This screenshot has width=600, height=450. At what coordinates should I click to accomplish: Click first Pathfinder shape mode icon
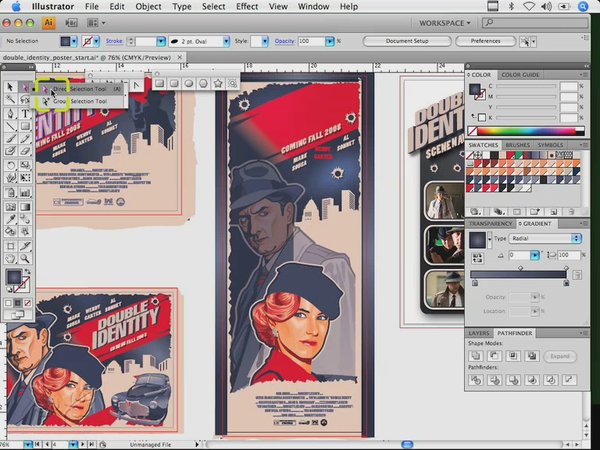pos(476,356)
